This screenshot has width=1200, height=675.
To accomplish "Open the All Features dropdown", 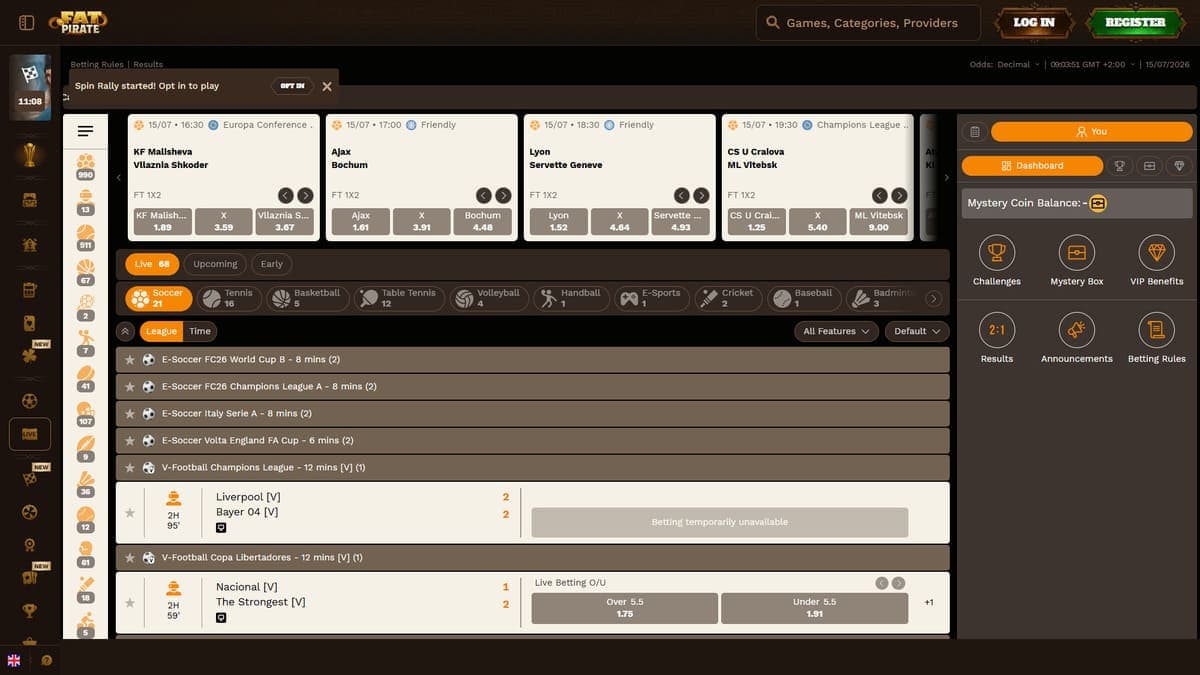I will [836, 331].
